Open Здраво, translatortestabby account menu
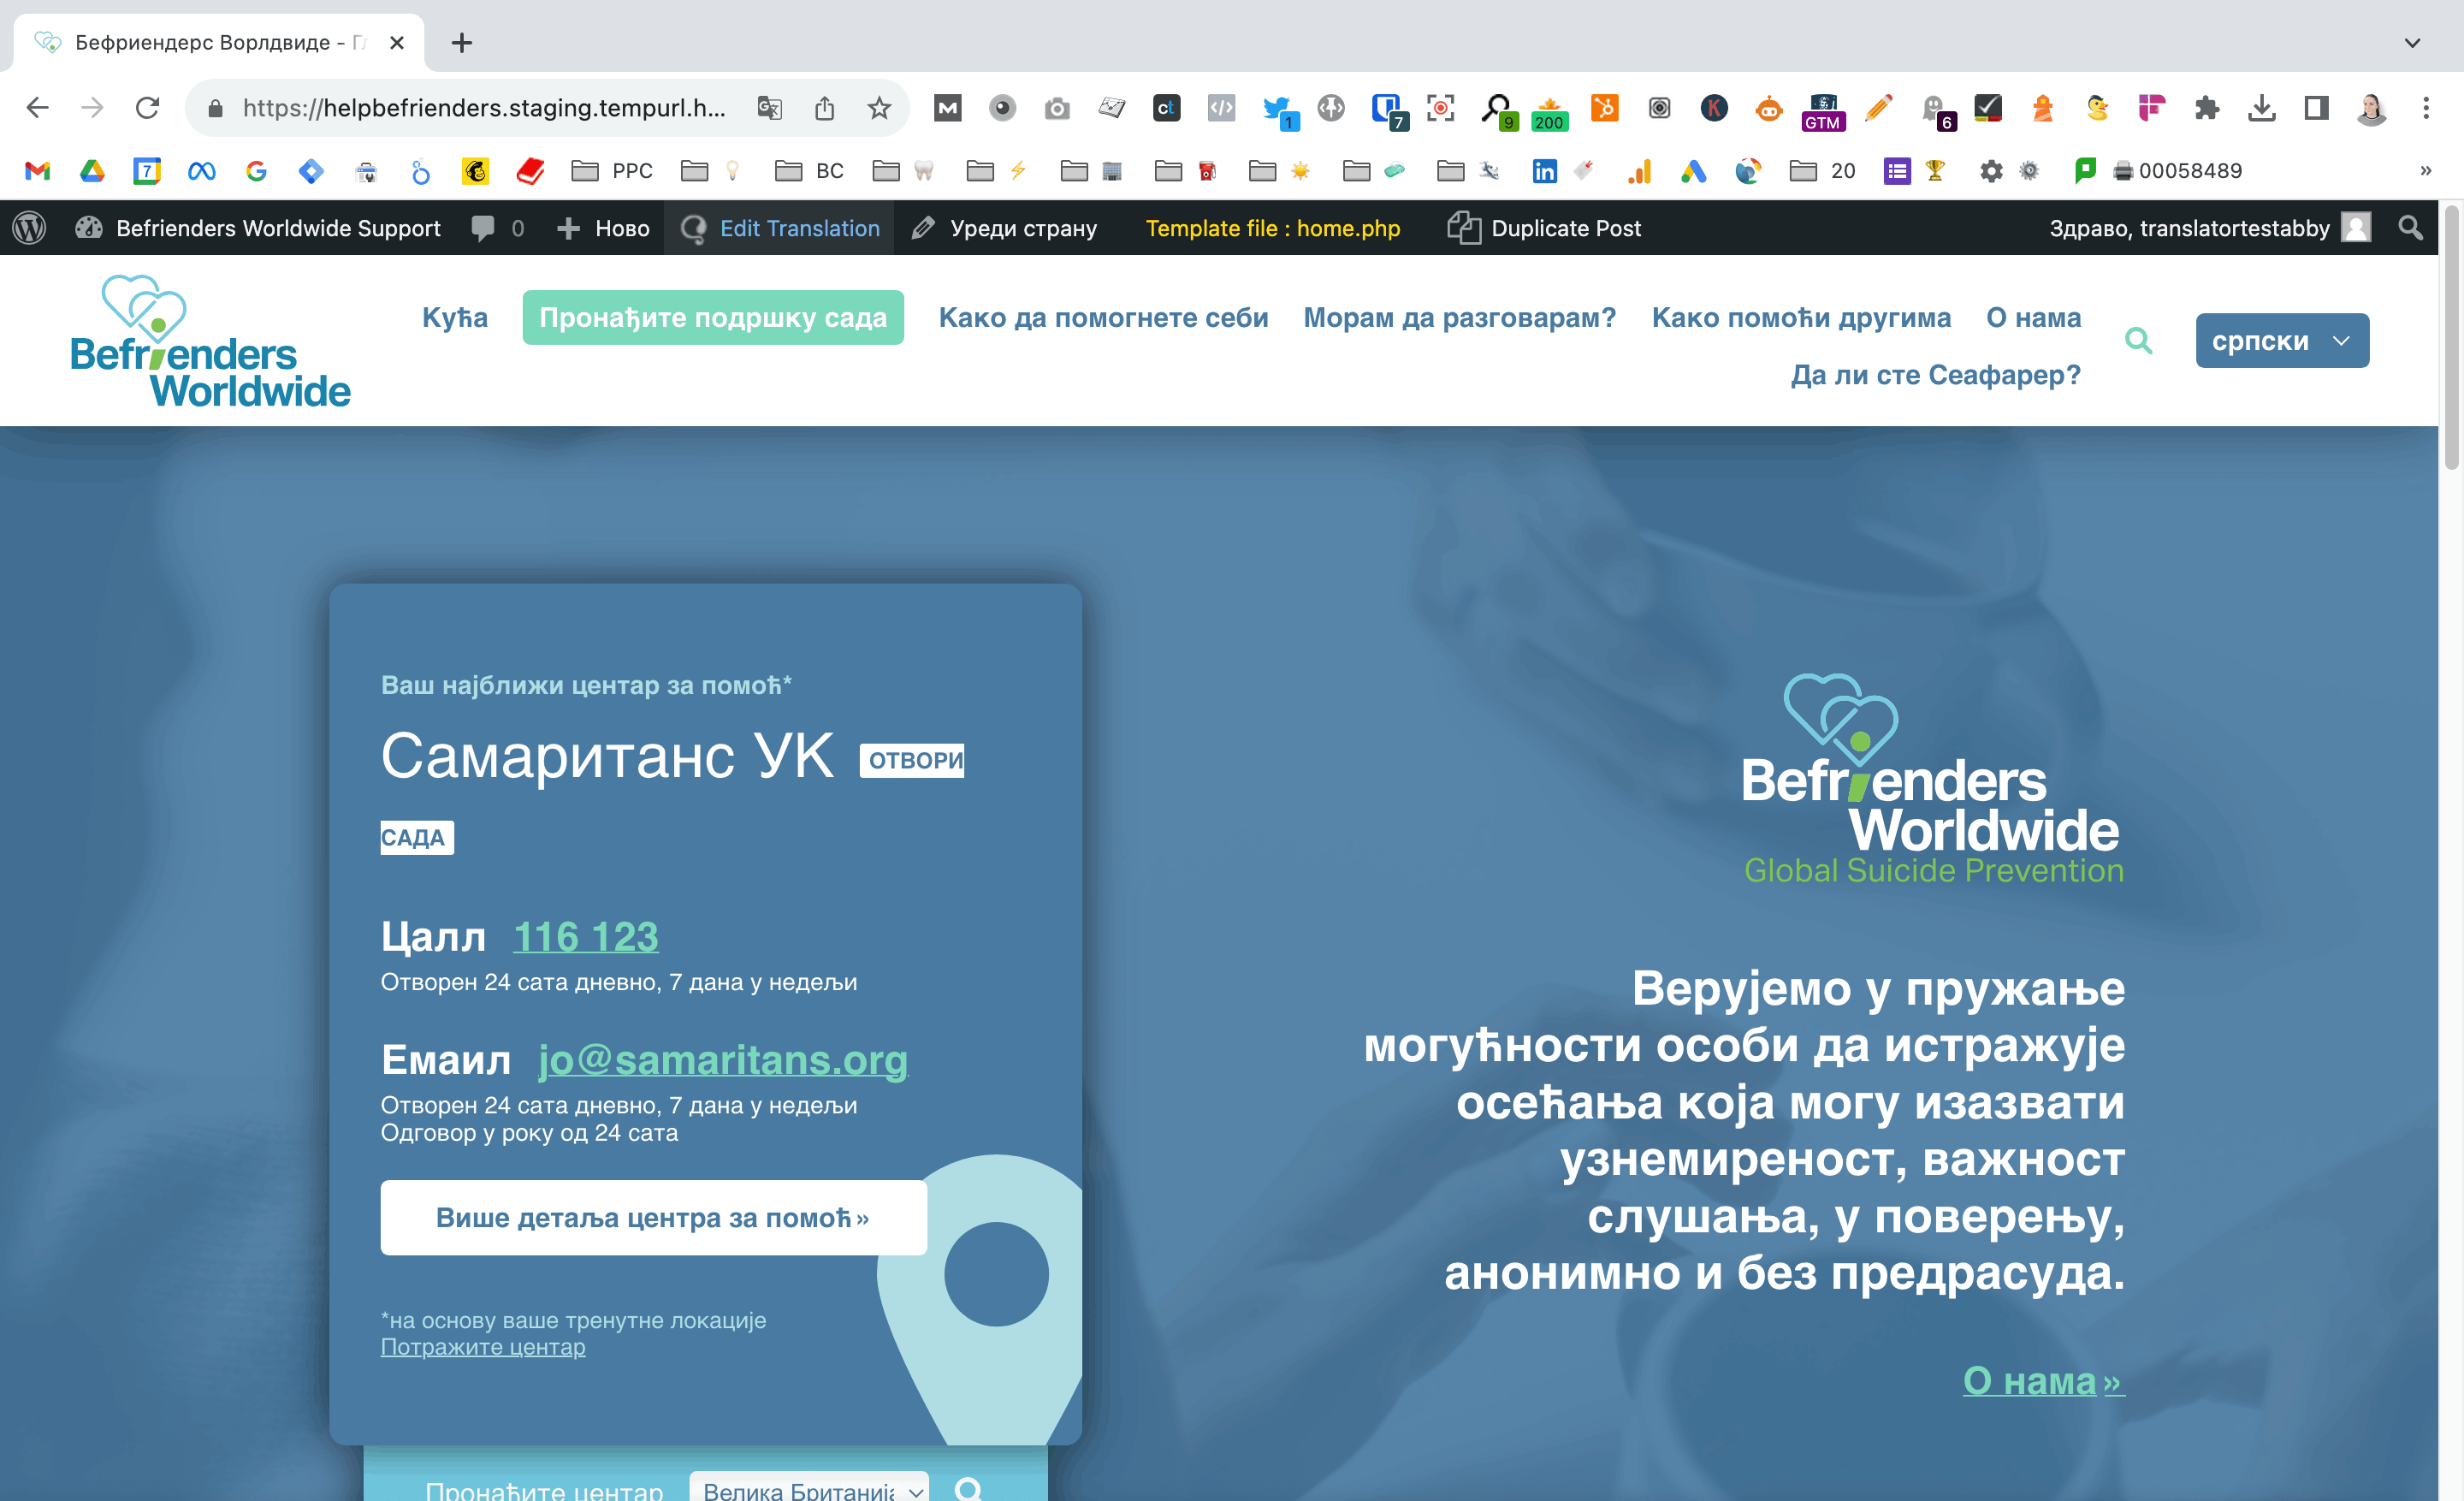 pos(2209,228)
